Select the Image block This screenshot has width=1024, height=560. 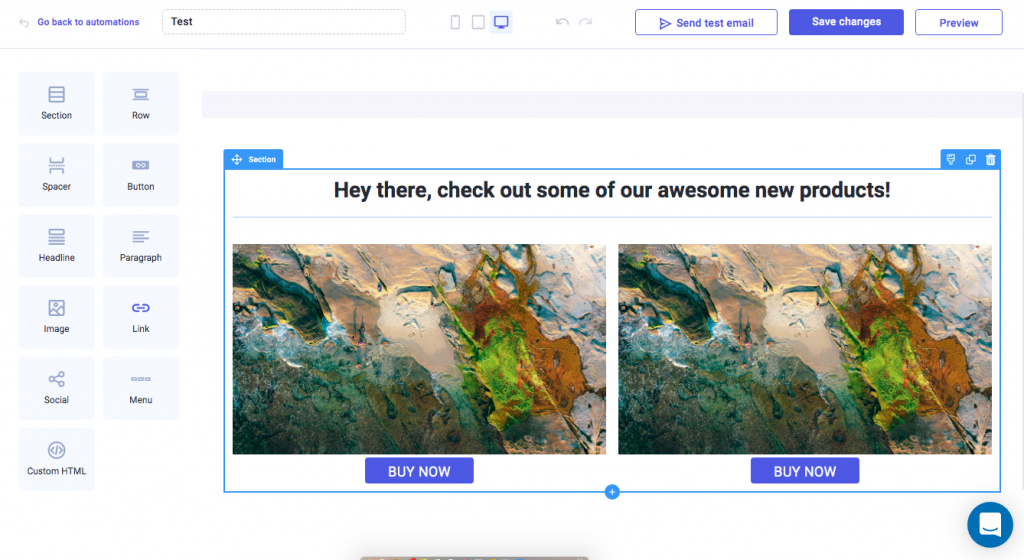(57, 317)
